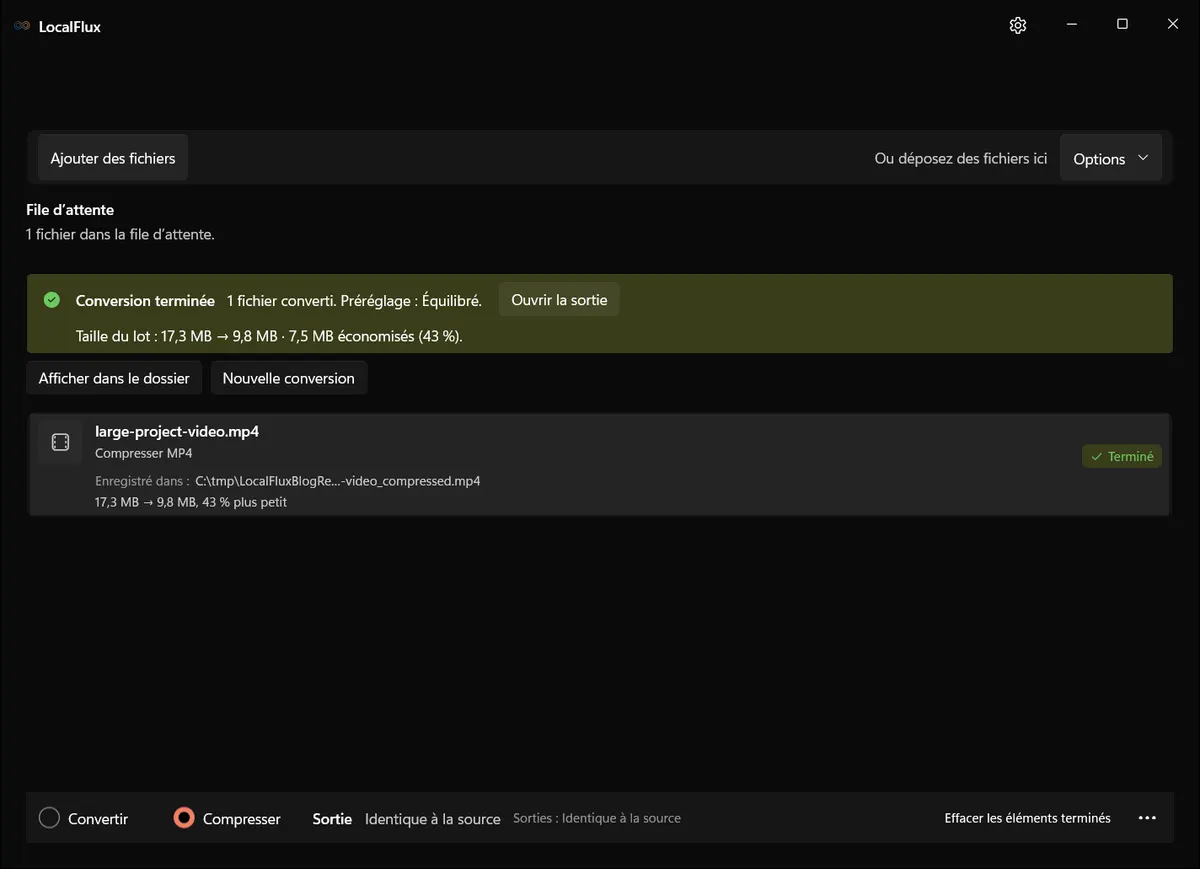
Task: Click the 'File d'attente' heading
Action: coord(70,210)
